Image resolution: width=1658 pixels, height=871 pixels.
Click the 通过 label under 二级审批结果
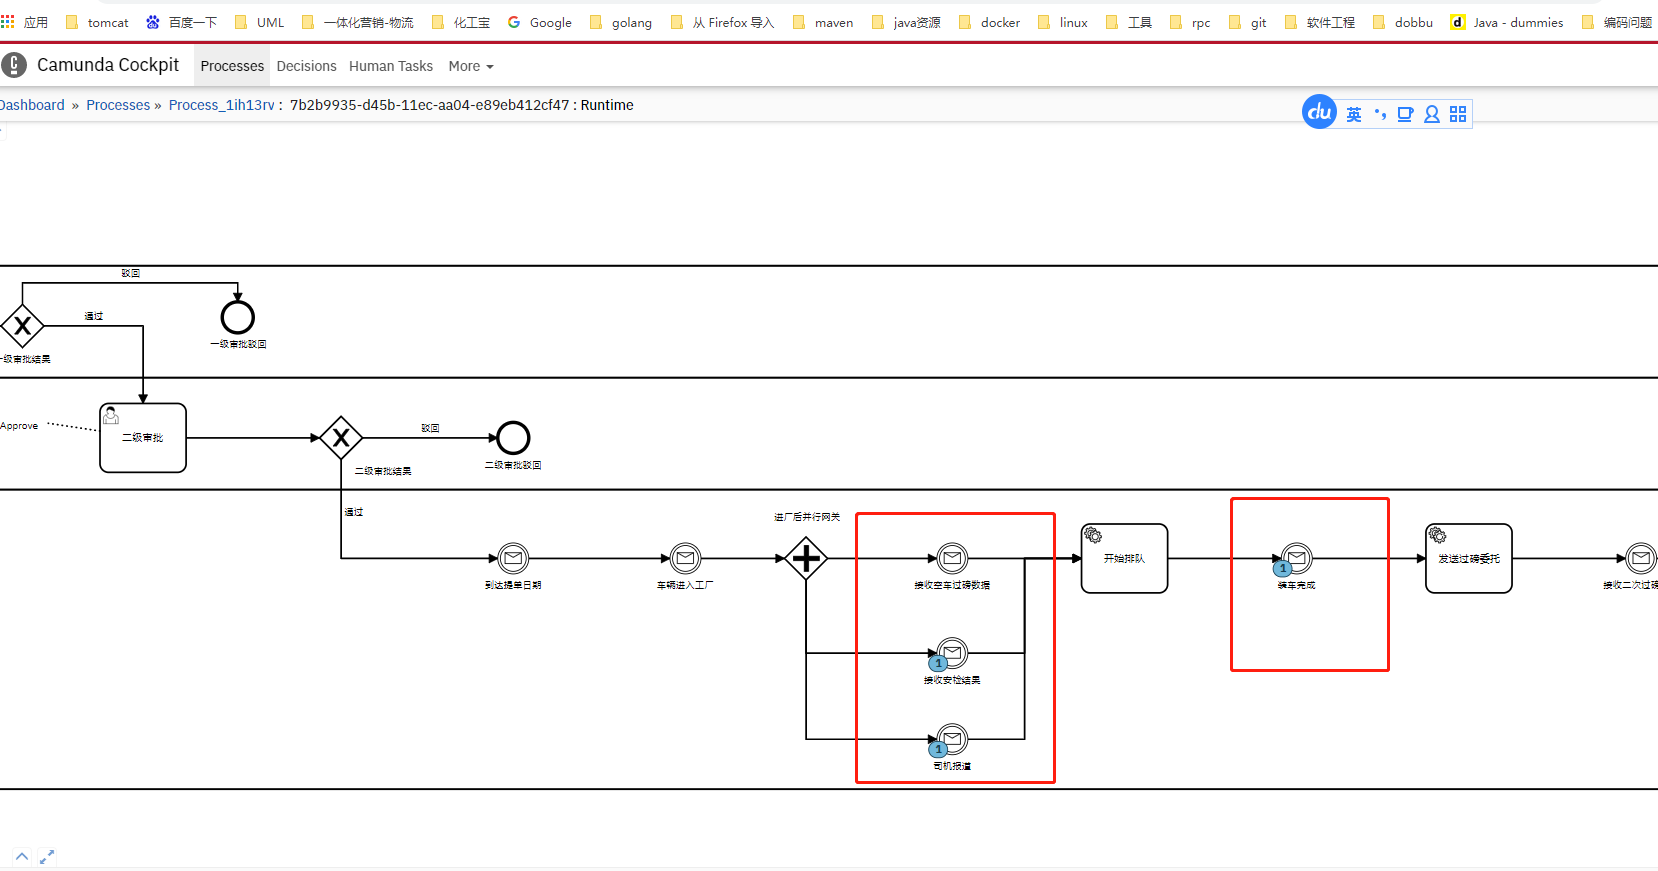(x=354, y=512)
